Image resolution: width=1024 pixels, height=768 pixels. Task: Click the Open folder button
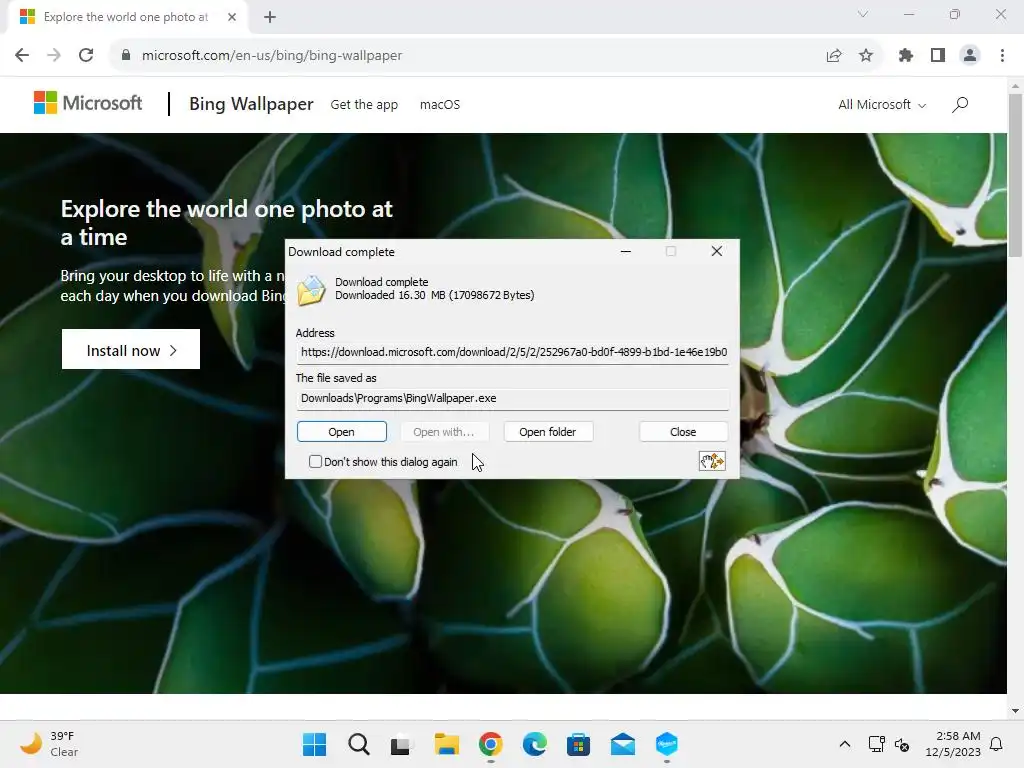[x=548, y=432]
